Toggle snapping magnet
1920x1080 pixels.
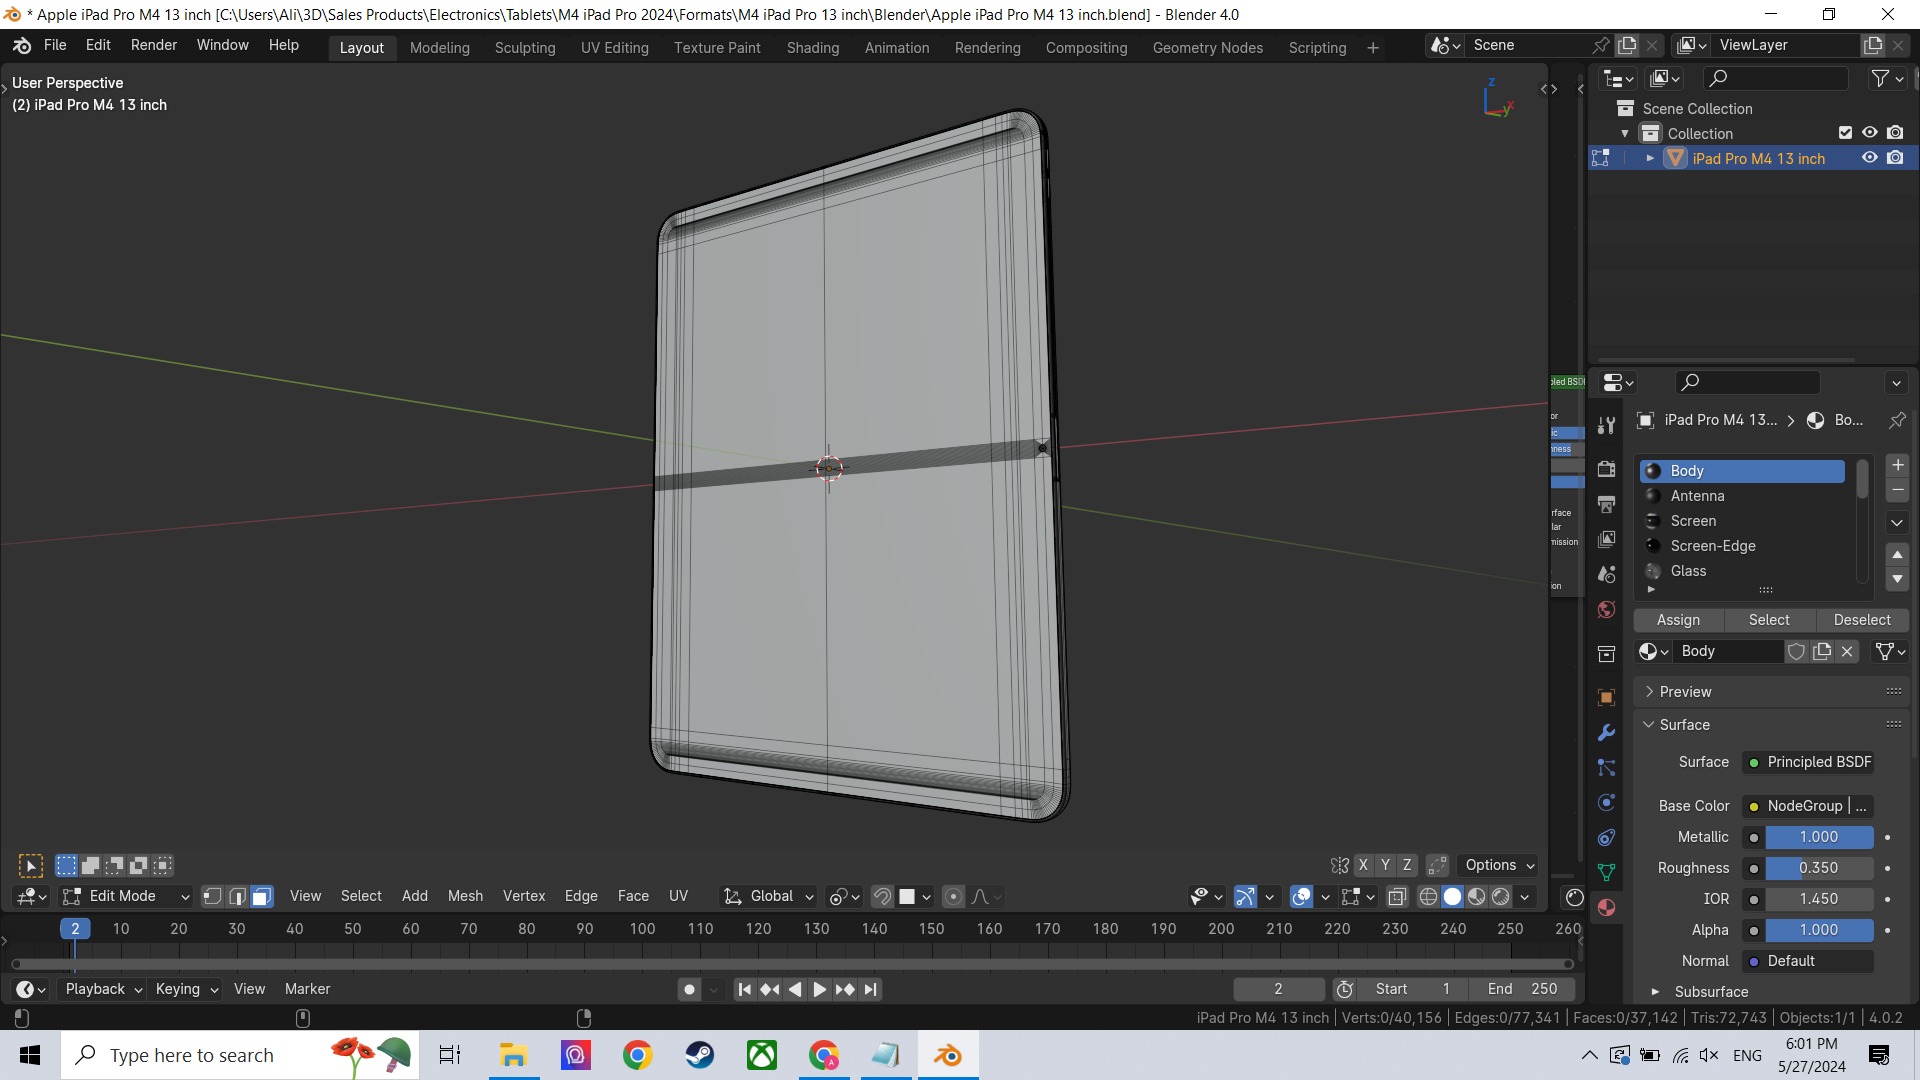point(881,896)
